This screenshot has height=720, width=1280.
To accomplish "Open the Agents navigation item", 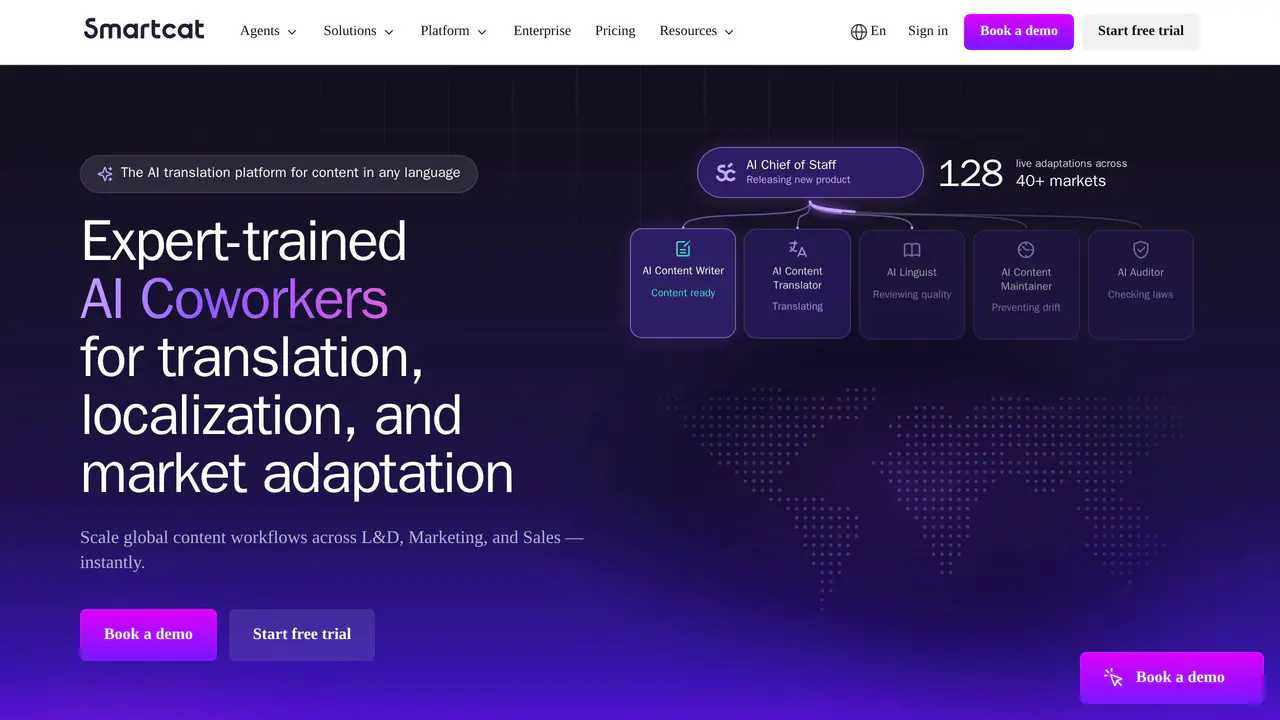I will tap(269, 31).
